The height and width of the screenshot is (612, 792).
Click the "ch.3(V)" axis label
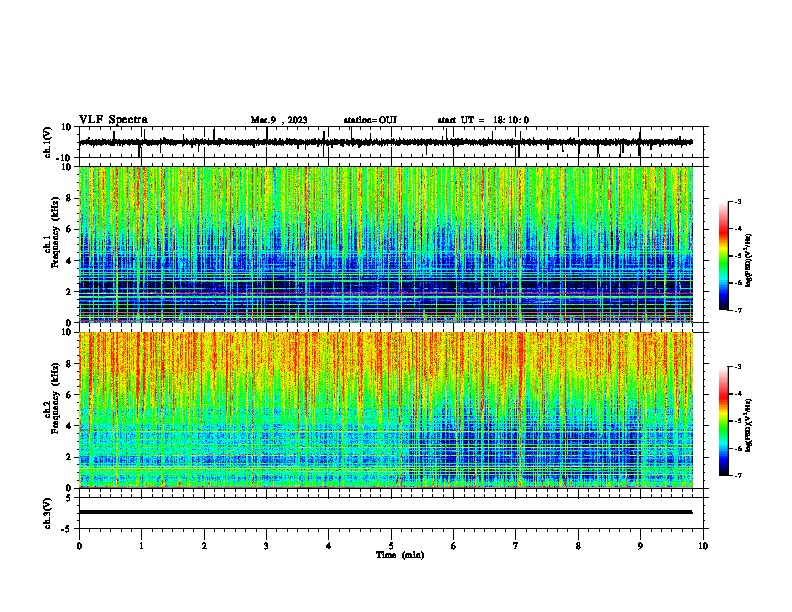coord(47,514)
